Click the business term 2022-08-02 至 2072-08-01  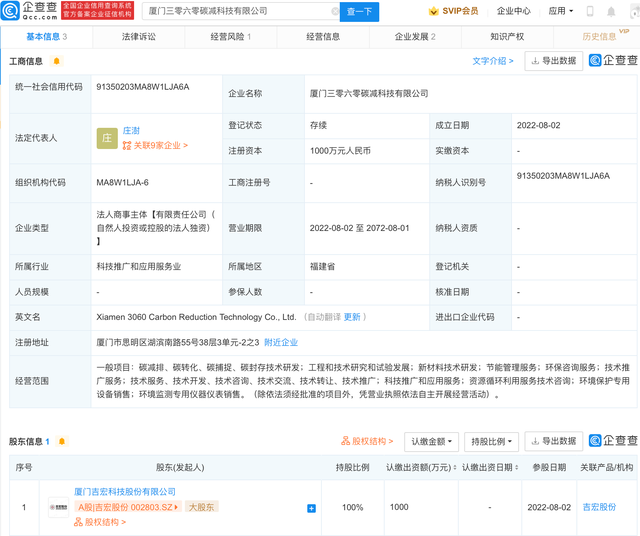[x=359, y=228]
